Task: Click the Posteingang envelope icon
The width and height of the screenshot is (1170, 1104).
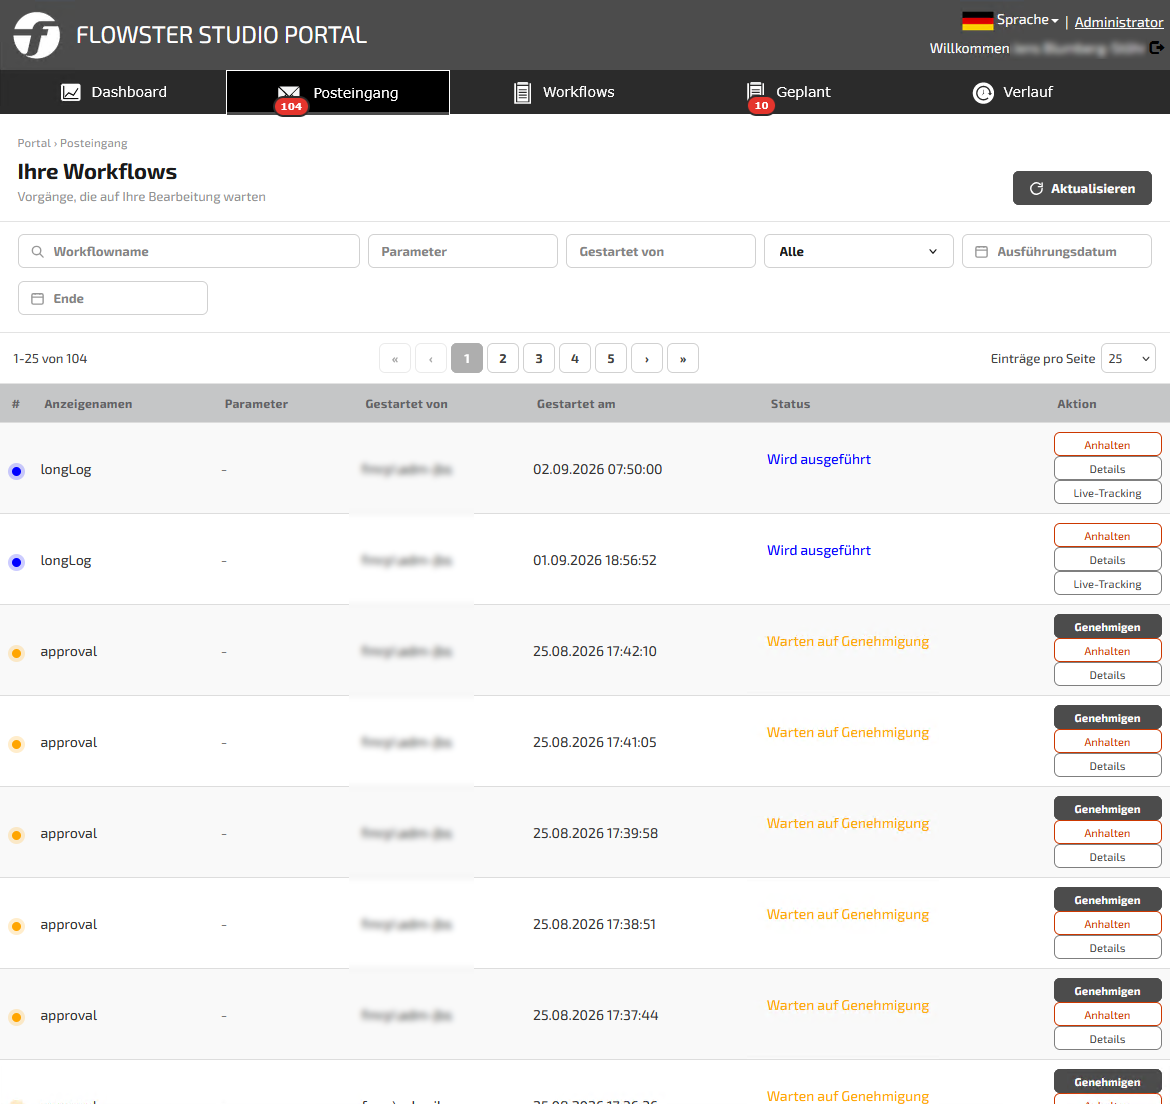Action: (289, 92)
